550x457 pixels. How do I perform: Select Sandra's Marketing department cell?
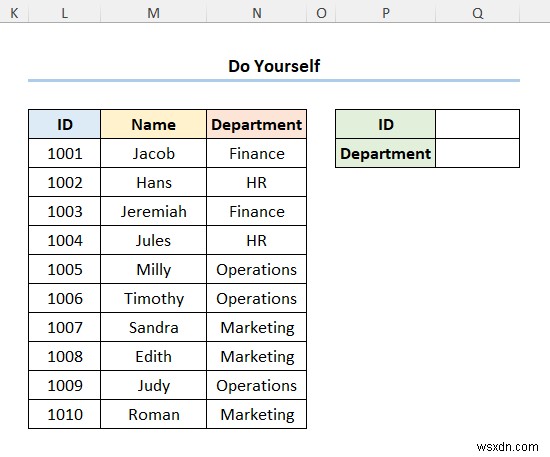(x=256, y=328)
